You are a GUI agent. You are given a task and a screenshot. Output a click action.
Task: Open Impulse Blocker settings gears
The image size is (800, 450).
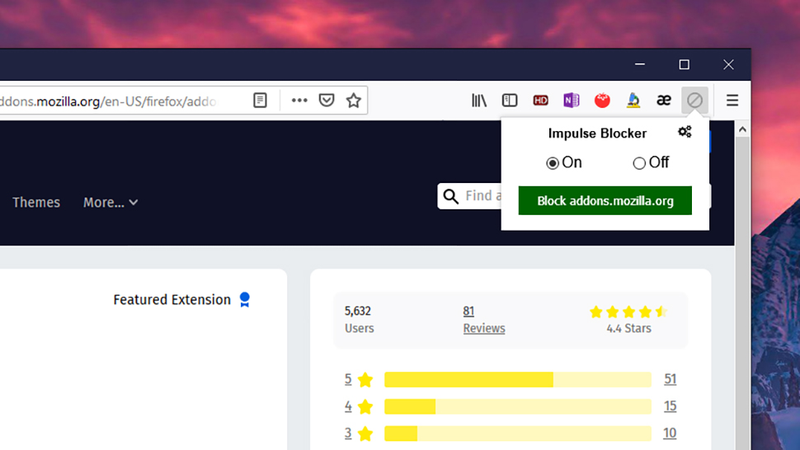tap(685, 132)
